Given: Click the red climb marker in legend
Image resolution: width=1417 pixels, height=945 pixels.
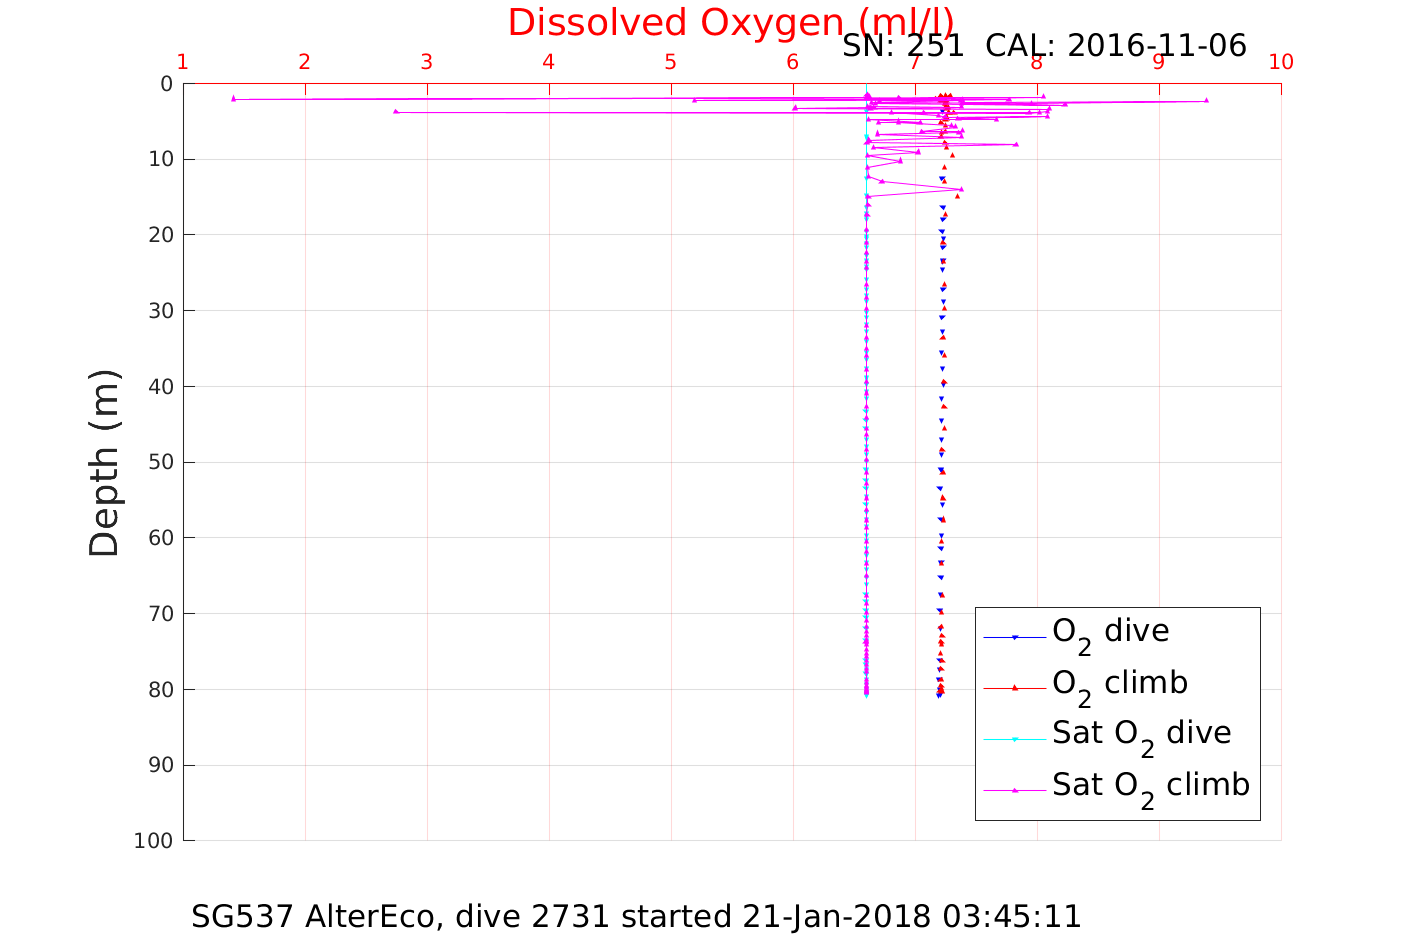Looking at the screenshot, I should (1014, 688).
